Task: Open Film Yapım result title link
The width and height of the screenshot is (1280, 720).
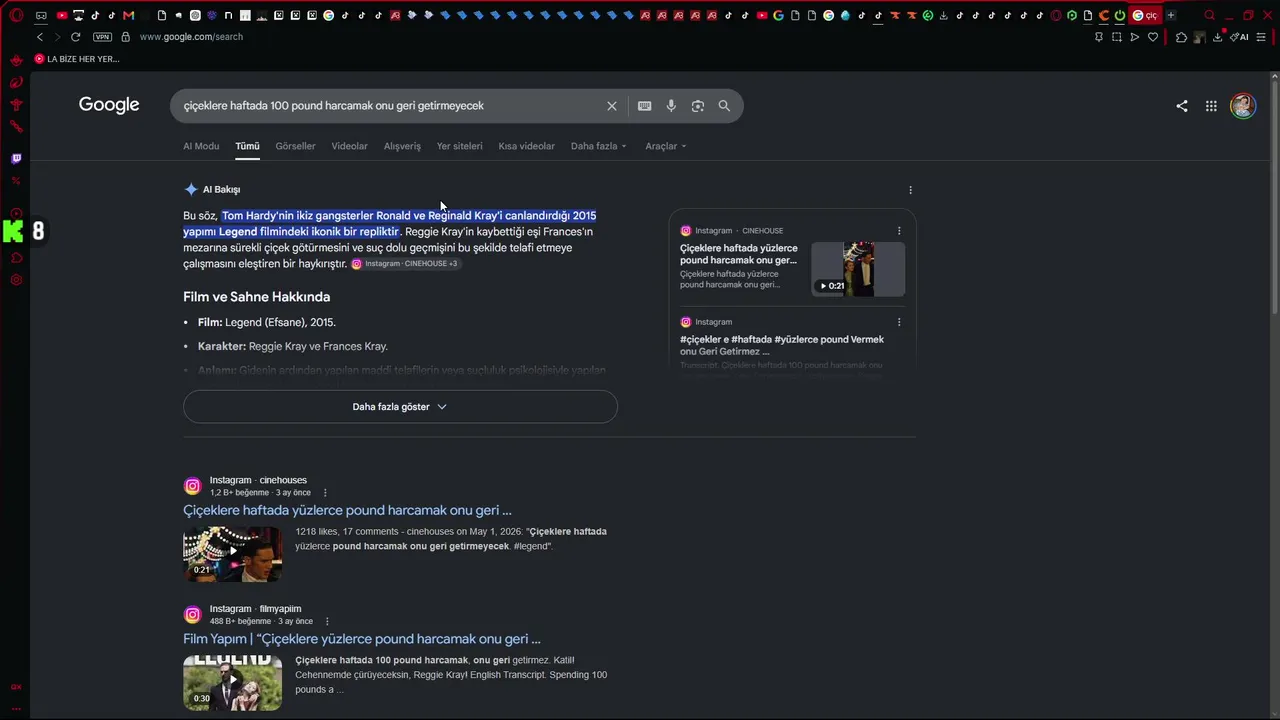Action: [362, 639]
